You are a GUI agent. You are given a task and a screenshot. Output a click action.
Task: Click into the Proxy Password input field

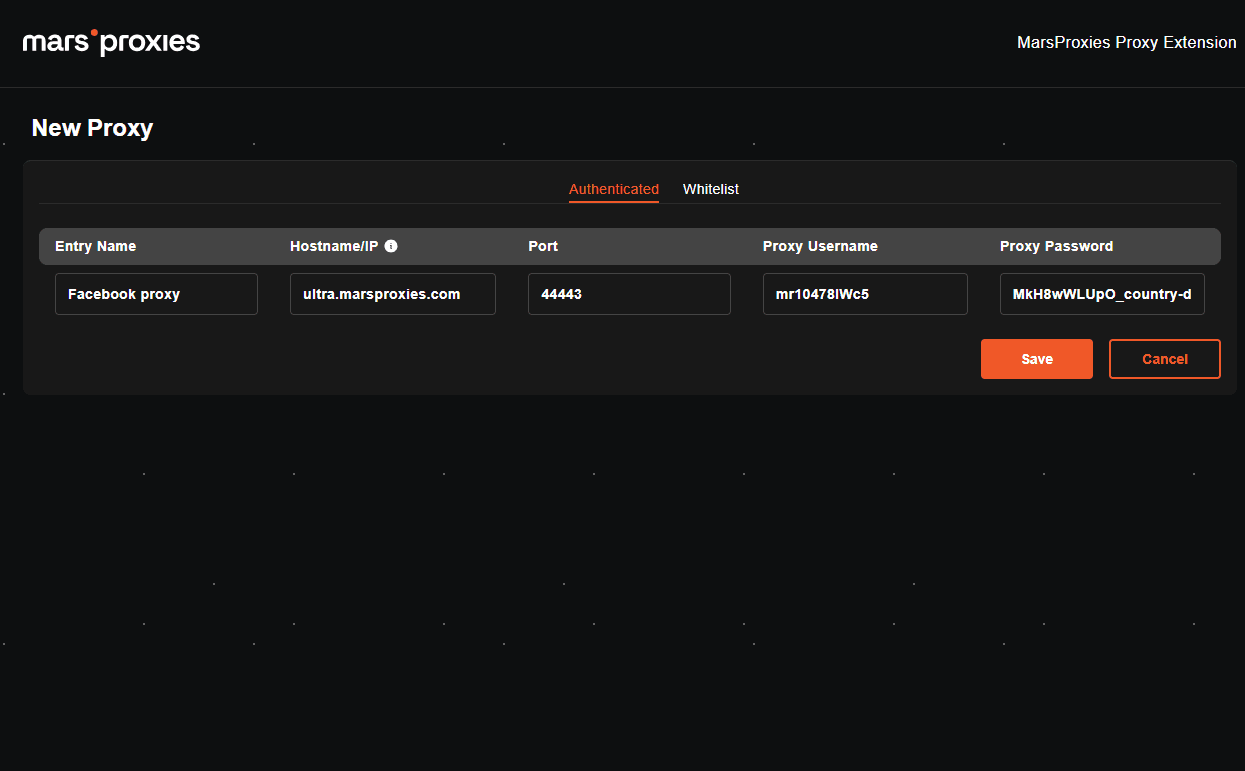1101,294
